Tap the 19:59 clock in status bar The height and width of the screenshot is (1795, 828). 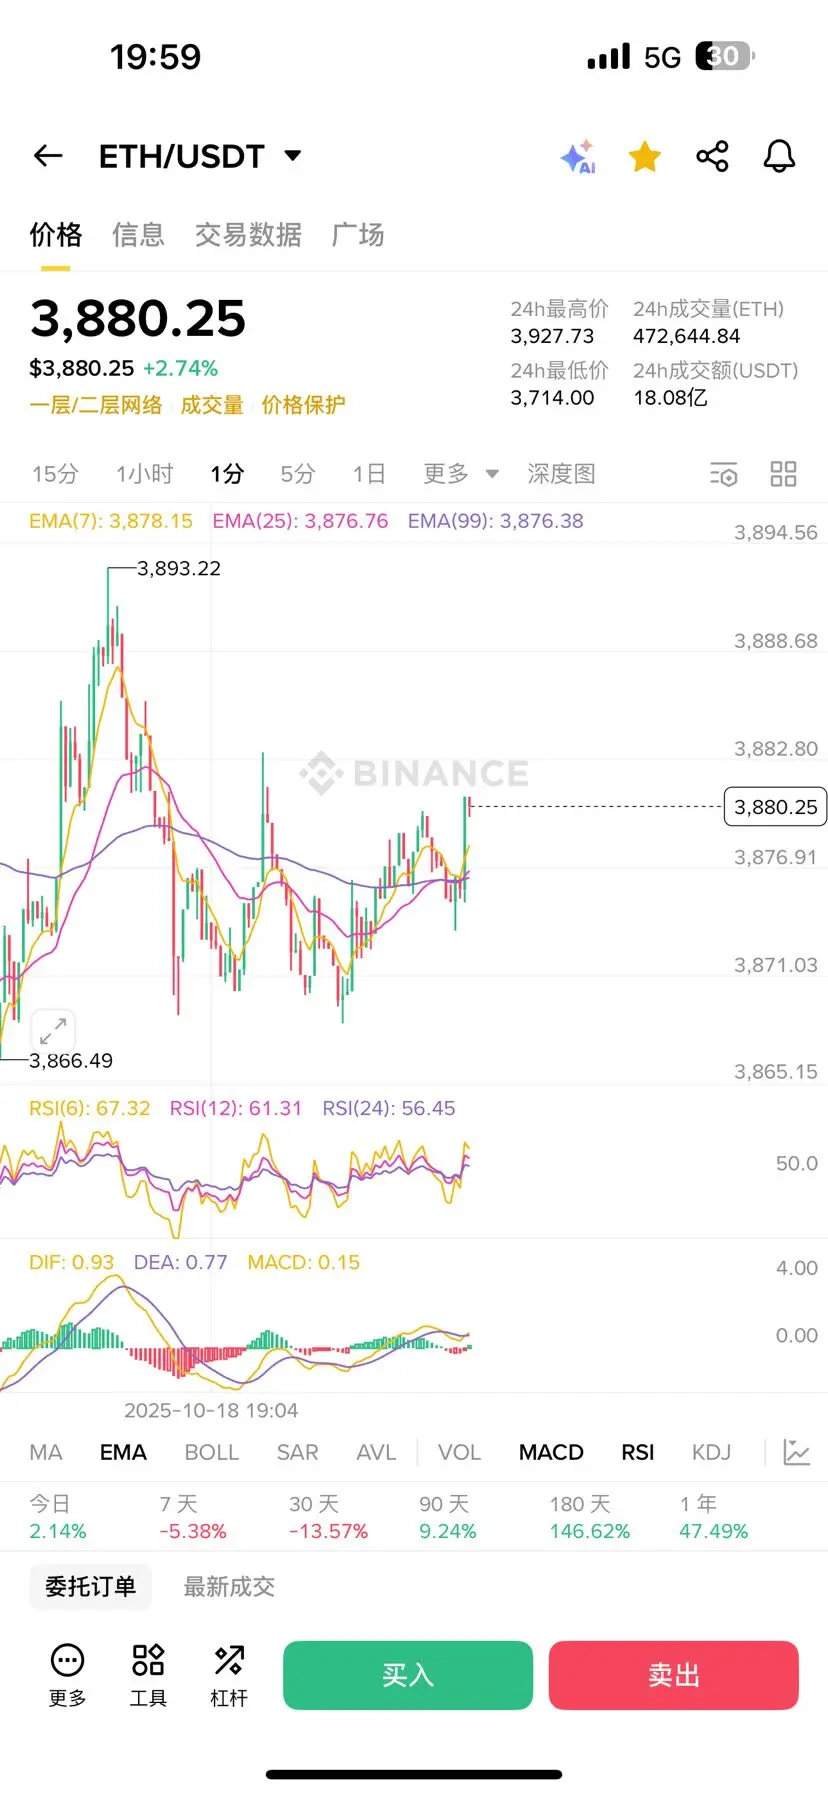click(155, 57)
